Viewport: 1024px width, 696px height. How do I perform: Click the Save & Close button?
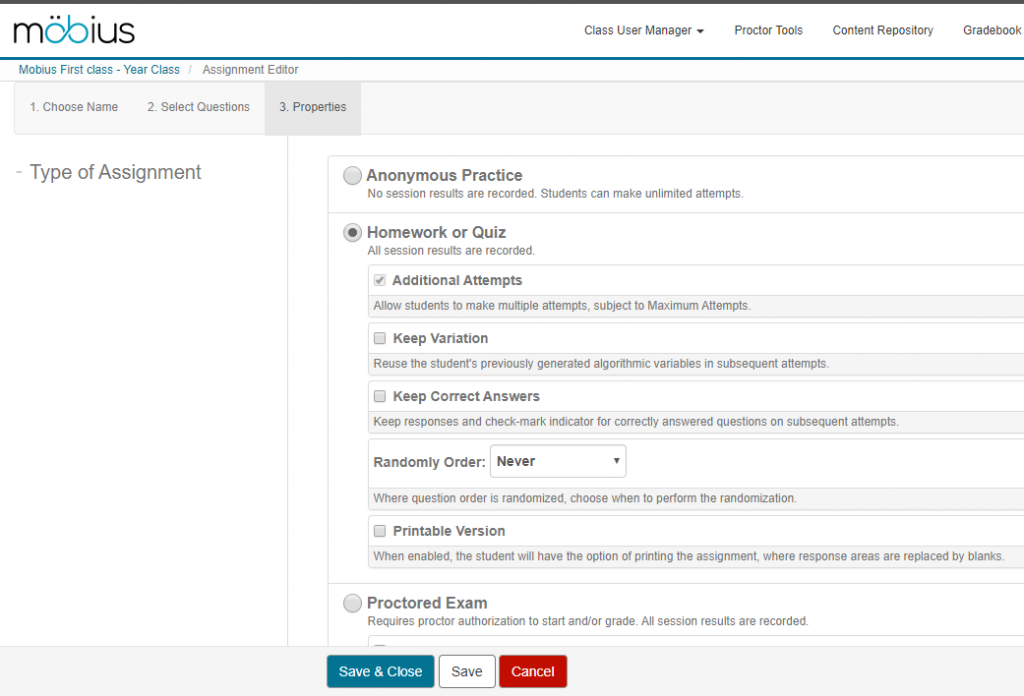coord(380,671)
